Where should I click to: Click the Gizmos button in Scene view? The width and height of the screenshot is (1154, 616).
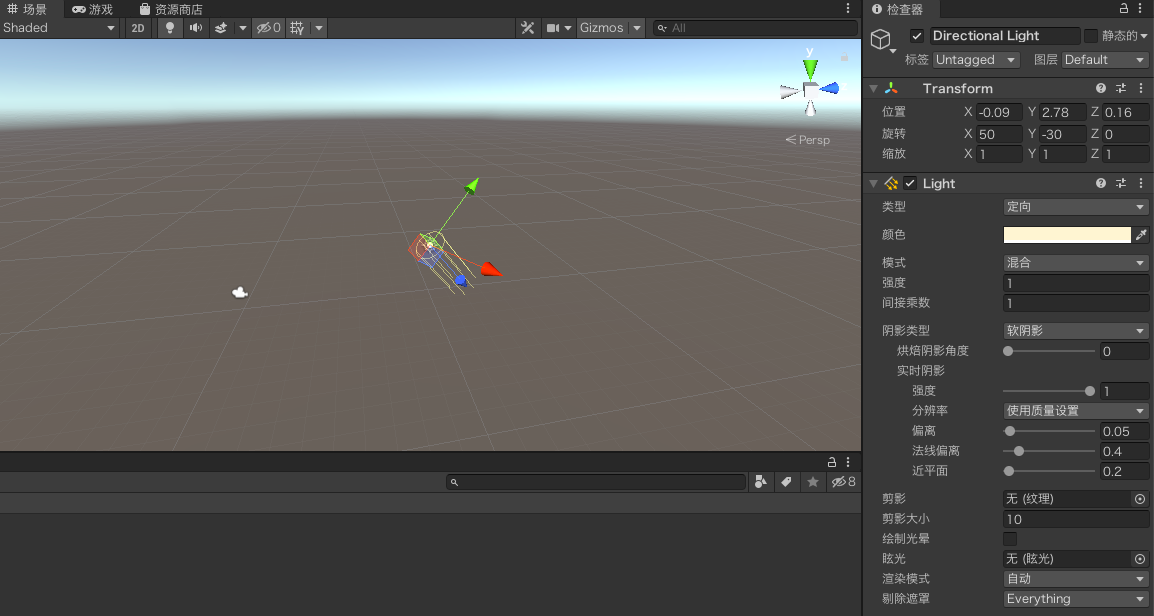[x=603, y=28]
